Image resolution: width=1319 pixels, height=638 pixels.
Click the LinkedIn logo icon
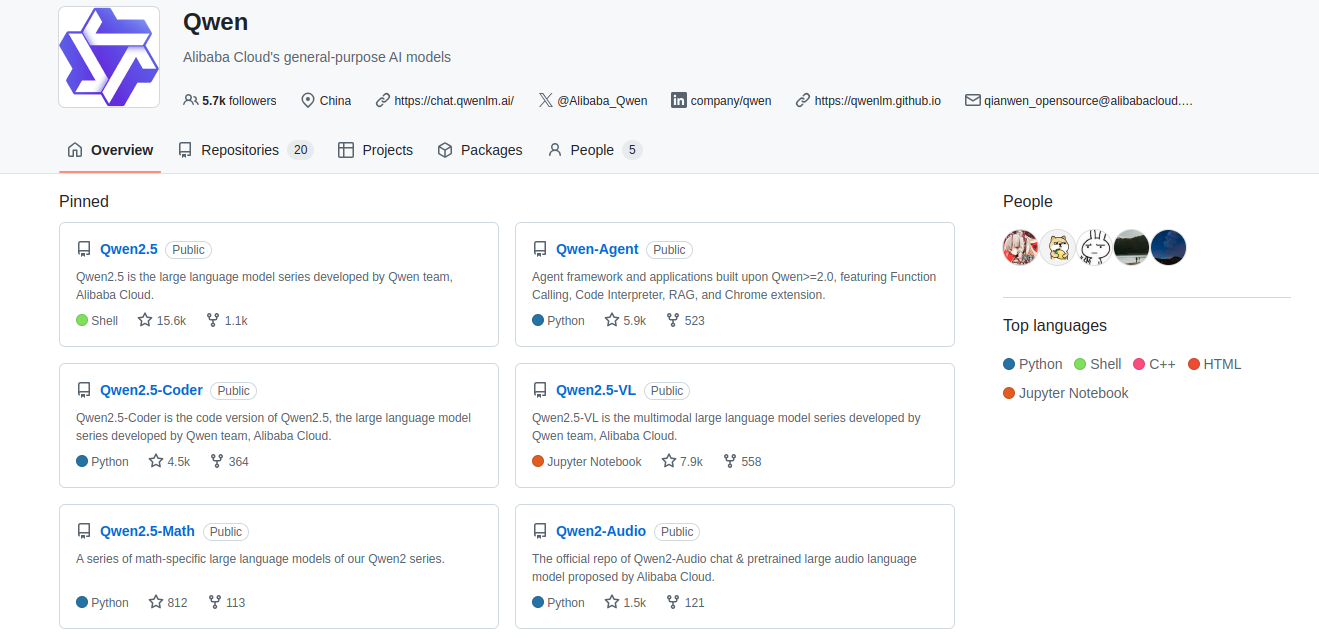(679, 100)
